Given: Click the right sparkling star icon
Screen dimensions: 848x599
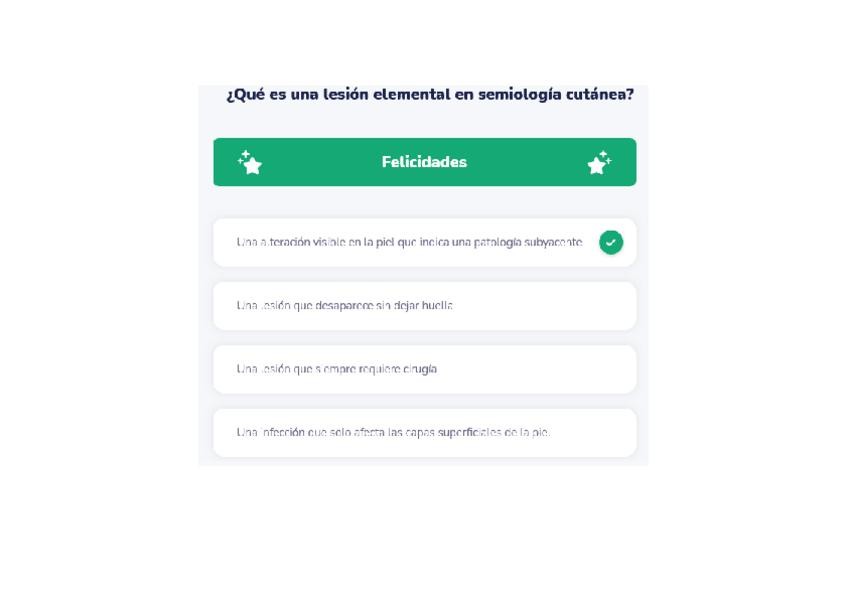Looking at the screenshot, I should point(599,162).
